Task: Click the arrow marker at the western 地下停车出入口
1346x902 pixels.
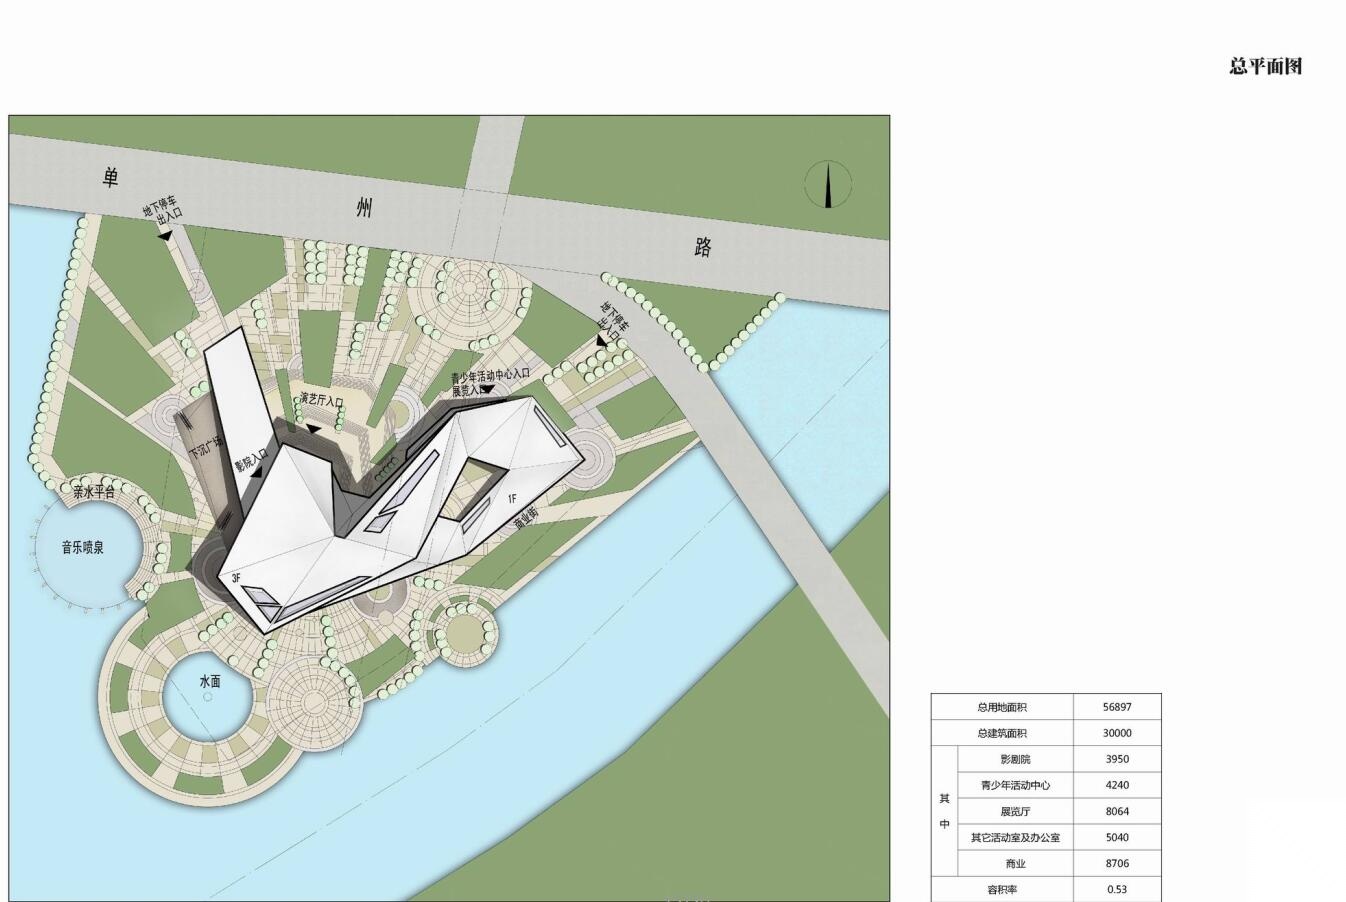Action: pos(166,234)
